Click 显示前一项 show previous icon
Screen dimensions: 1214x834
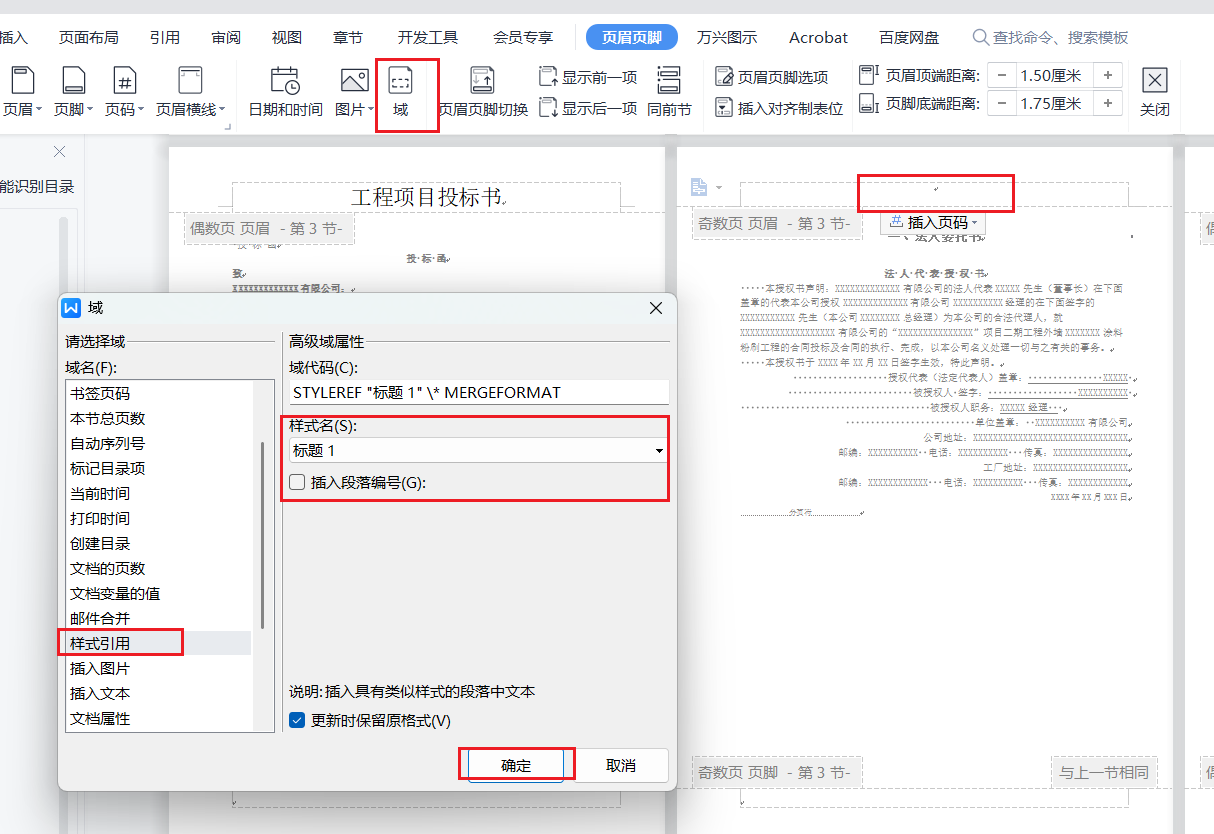[588, 77]
